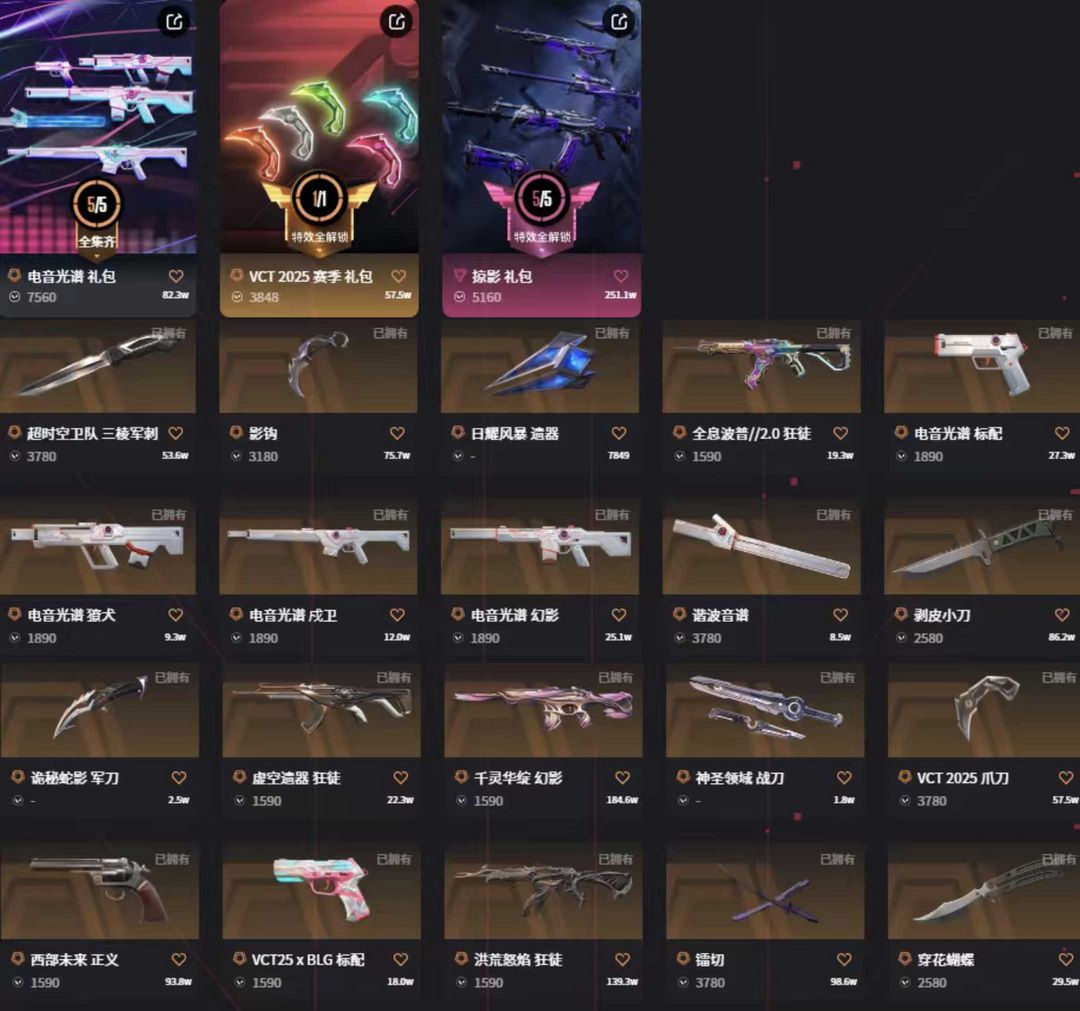Click heart icon beside 剥皮小刀

(x=1062, y=615)
